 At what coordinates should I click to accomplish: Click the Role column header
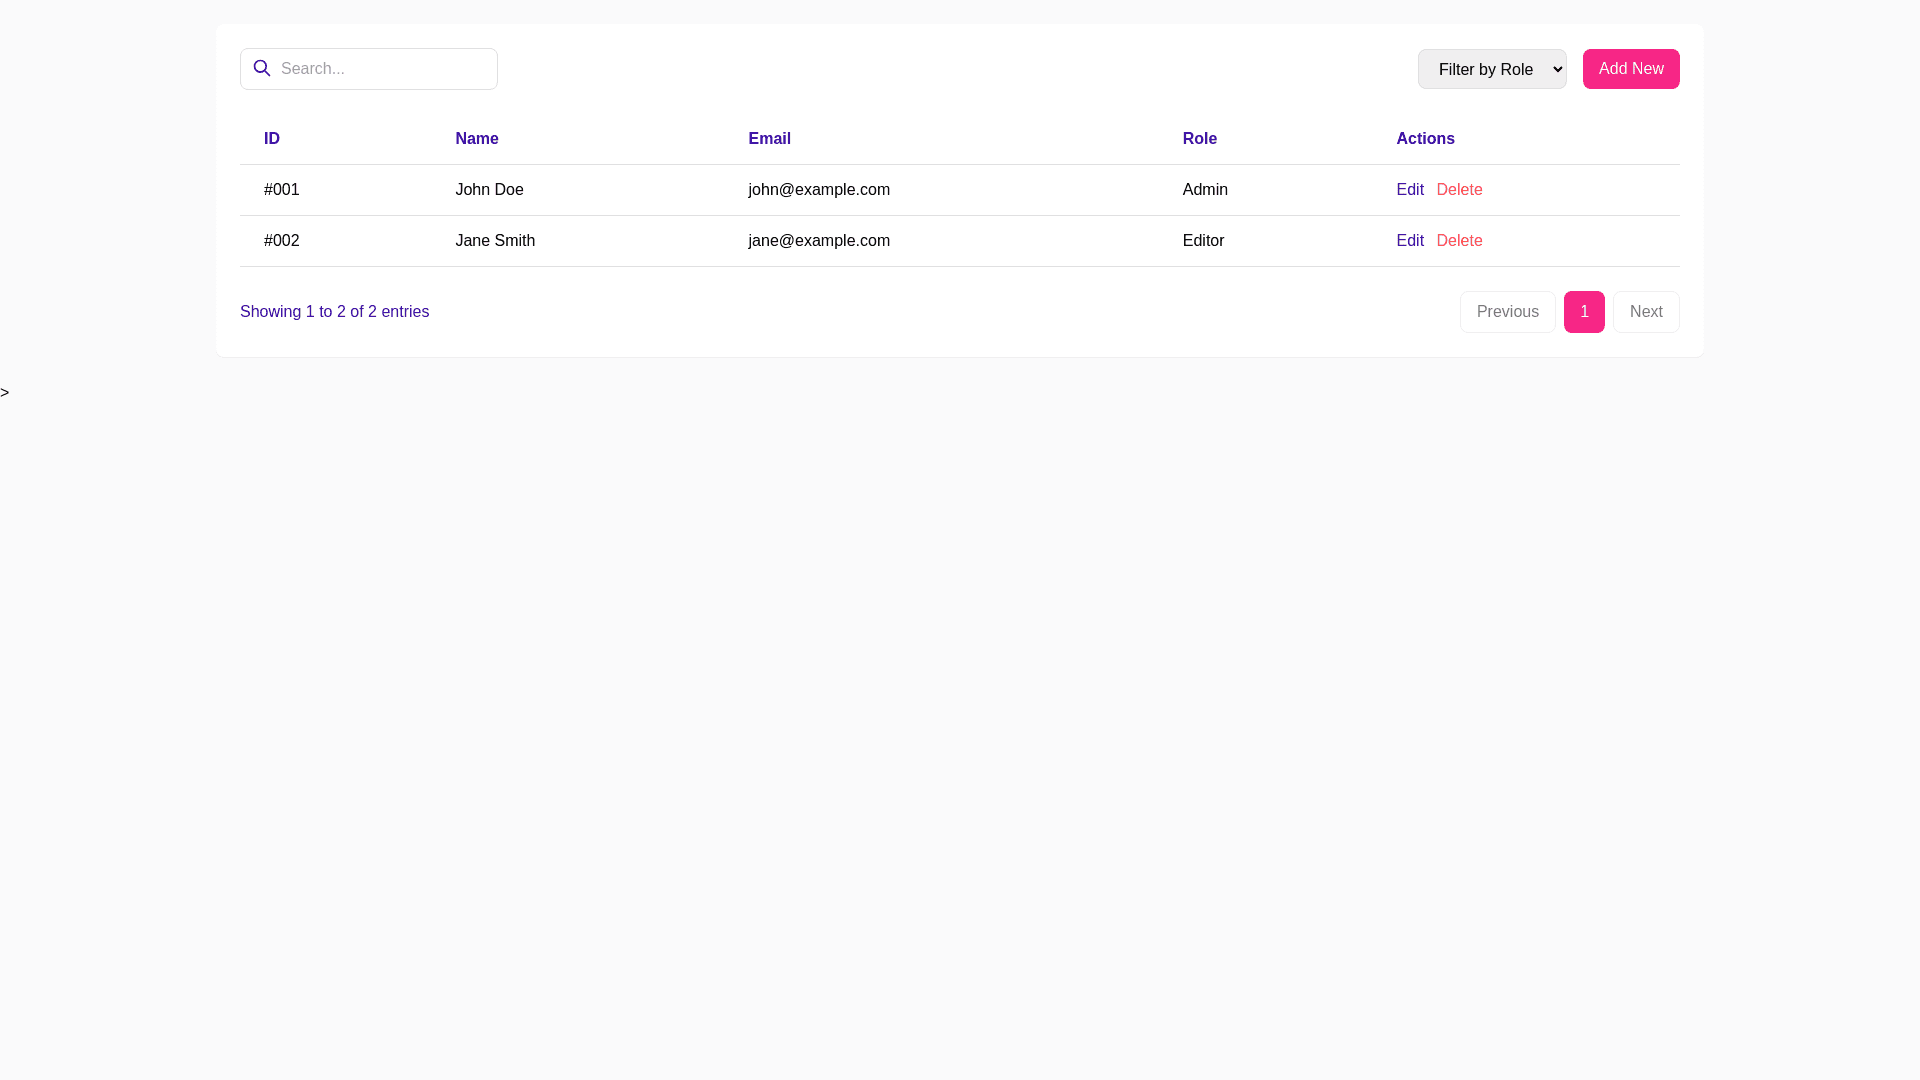coord(1199,139)
